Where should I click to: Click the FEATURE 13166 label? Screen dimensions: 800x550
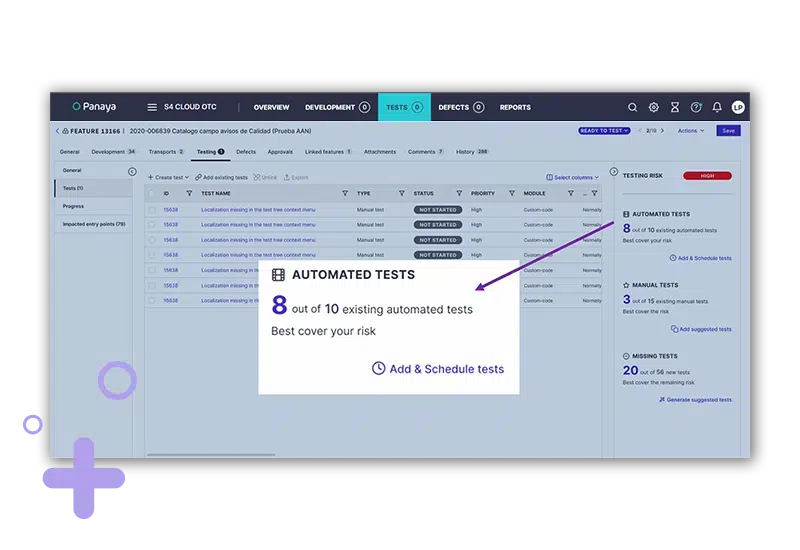95,131
